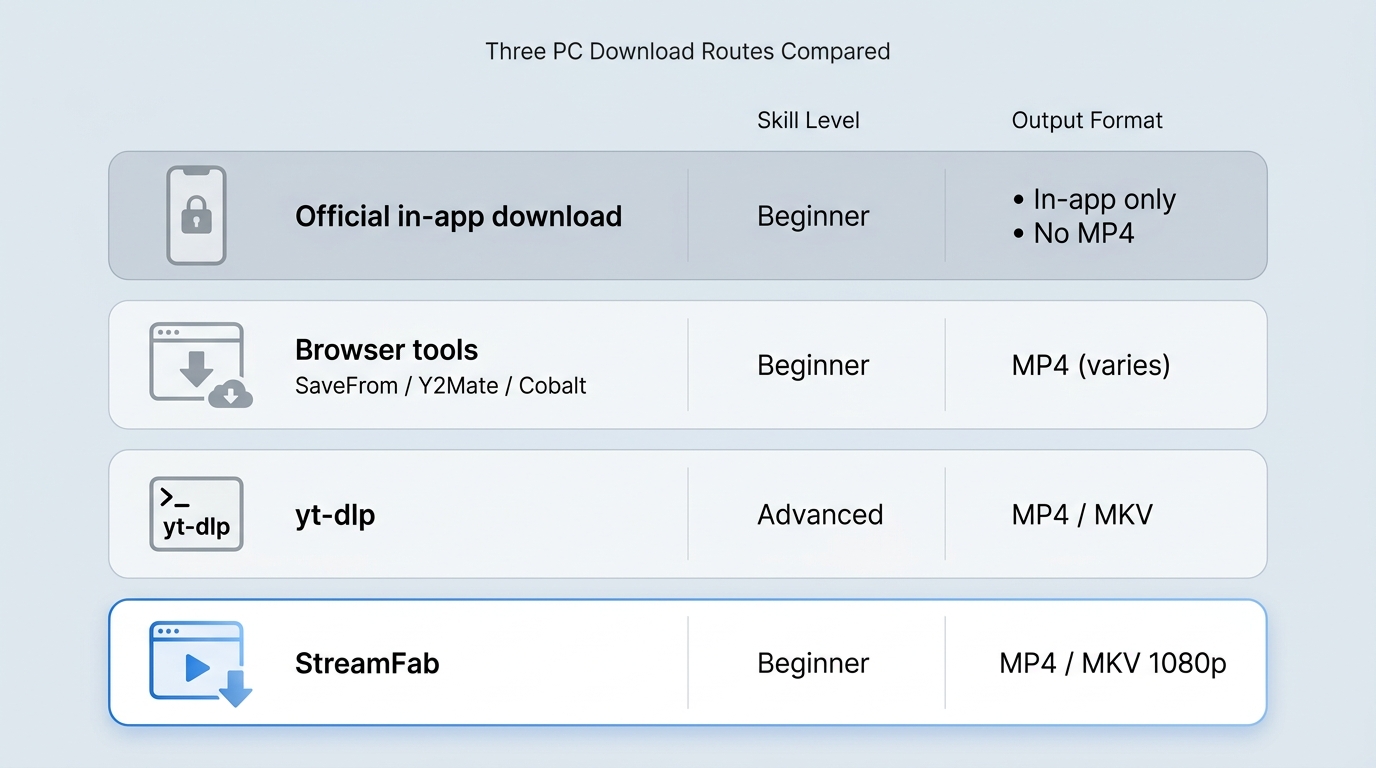Select the 'yt-dlp' row title
1376x768 pixels.
(x=335, y=516)
